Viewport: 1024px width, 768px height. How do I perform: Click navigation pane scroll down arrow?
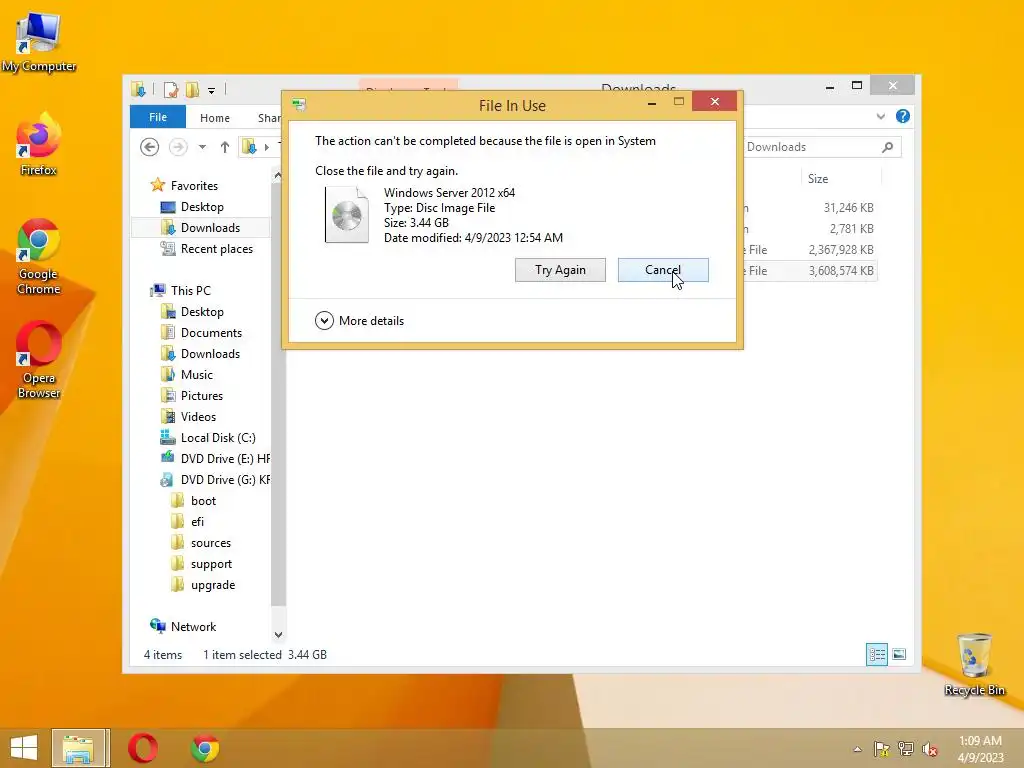coord(278,635)
